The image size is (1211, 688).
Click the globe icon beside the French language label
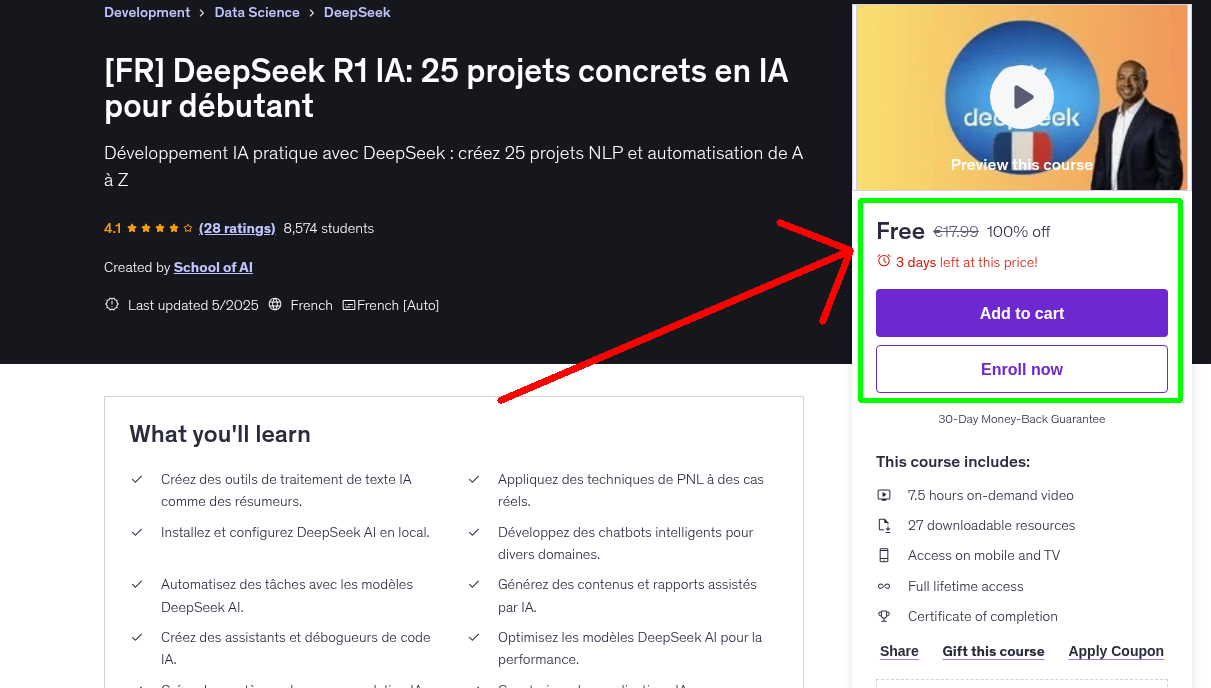tap(275, 305)
